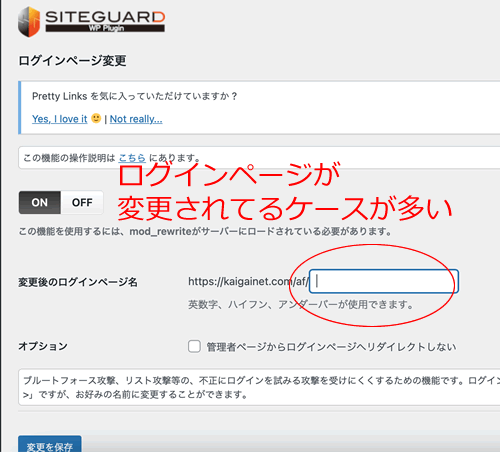The image size is (500, 452).
Task: Focus the login page name input field
Action: click(384, 282)
